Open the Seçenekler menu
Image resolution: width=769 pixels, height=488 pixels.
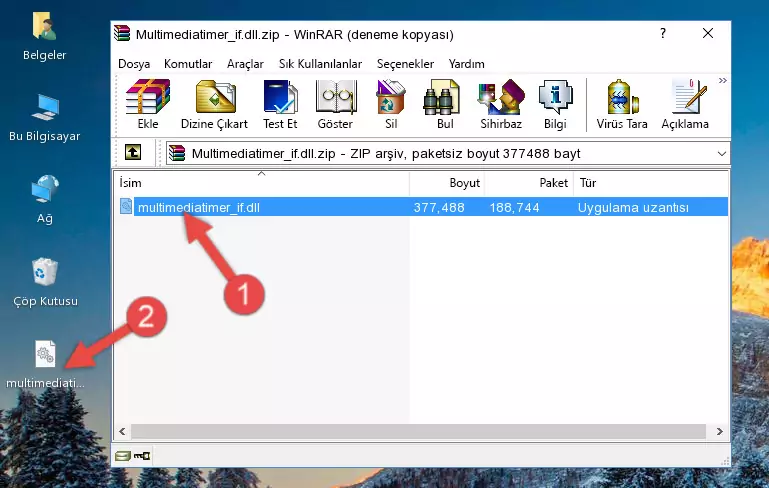coord(405,64)
